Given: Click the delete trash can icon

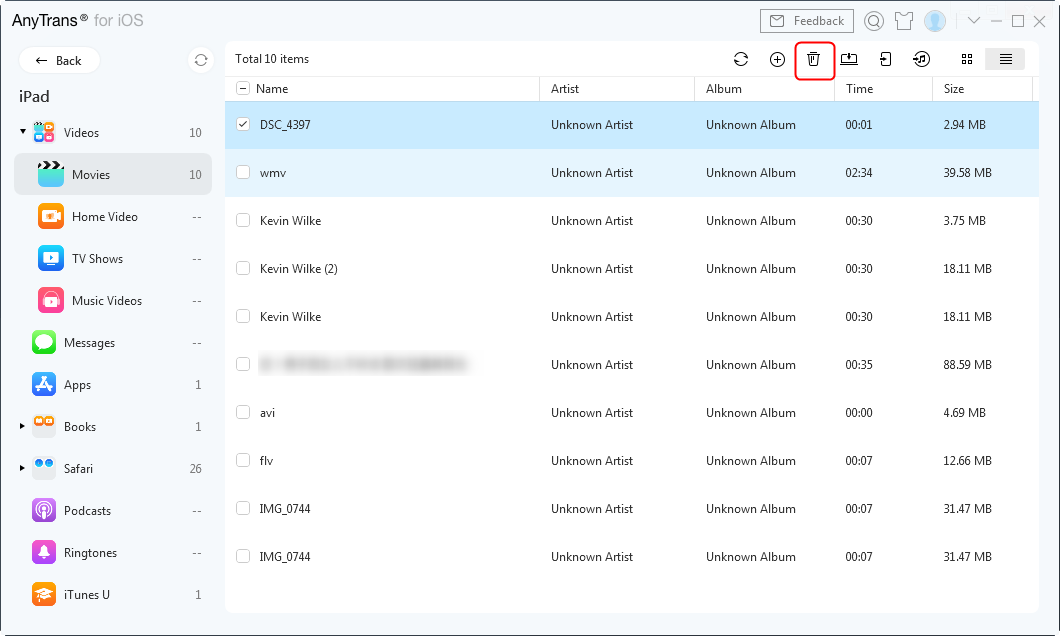Looking at the screenshot, I should coord(814,60).
